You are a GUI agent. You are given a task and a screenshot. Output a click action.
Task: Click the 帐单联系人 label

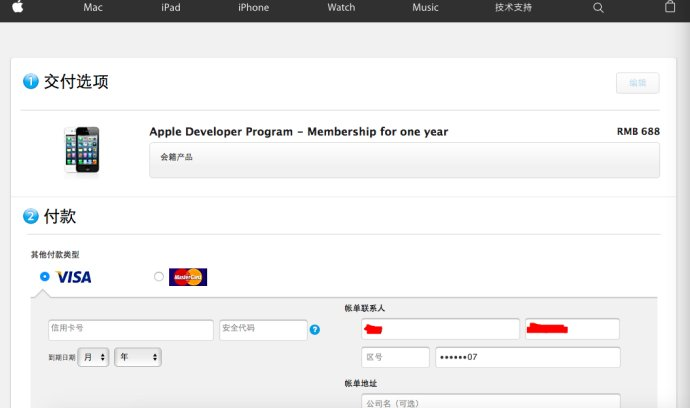click(x=364, y=308)
